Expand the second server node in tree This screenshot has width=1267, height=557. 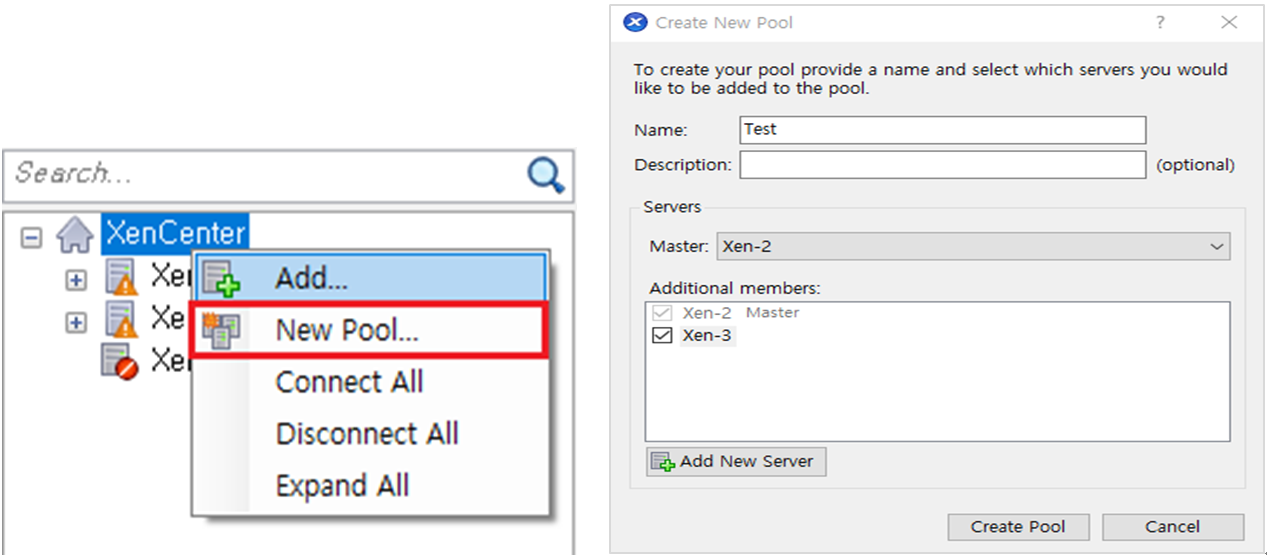[76, 323]
